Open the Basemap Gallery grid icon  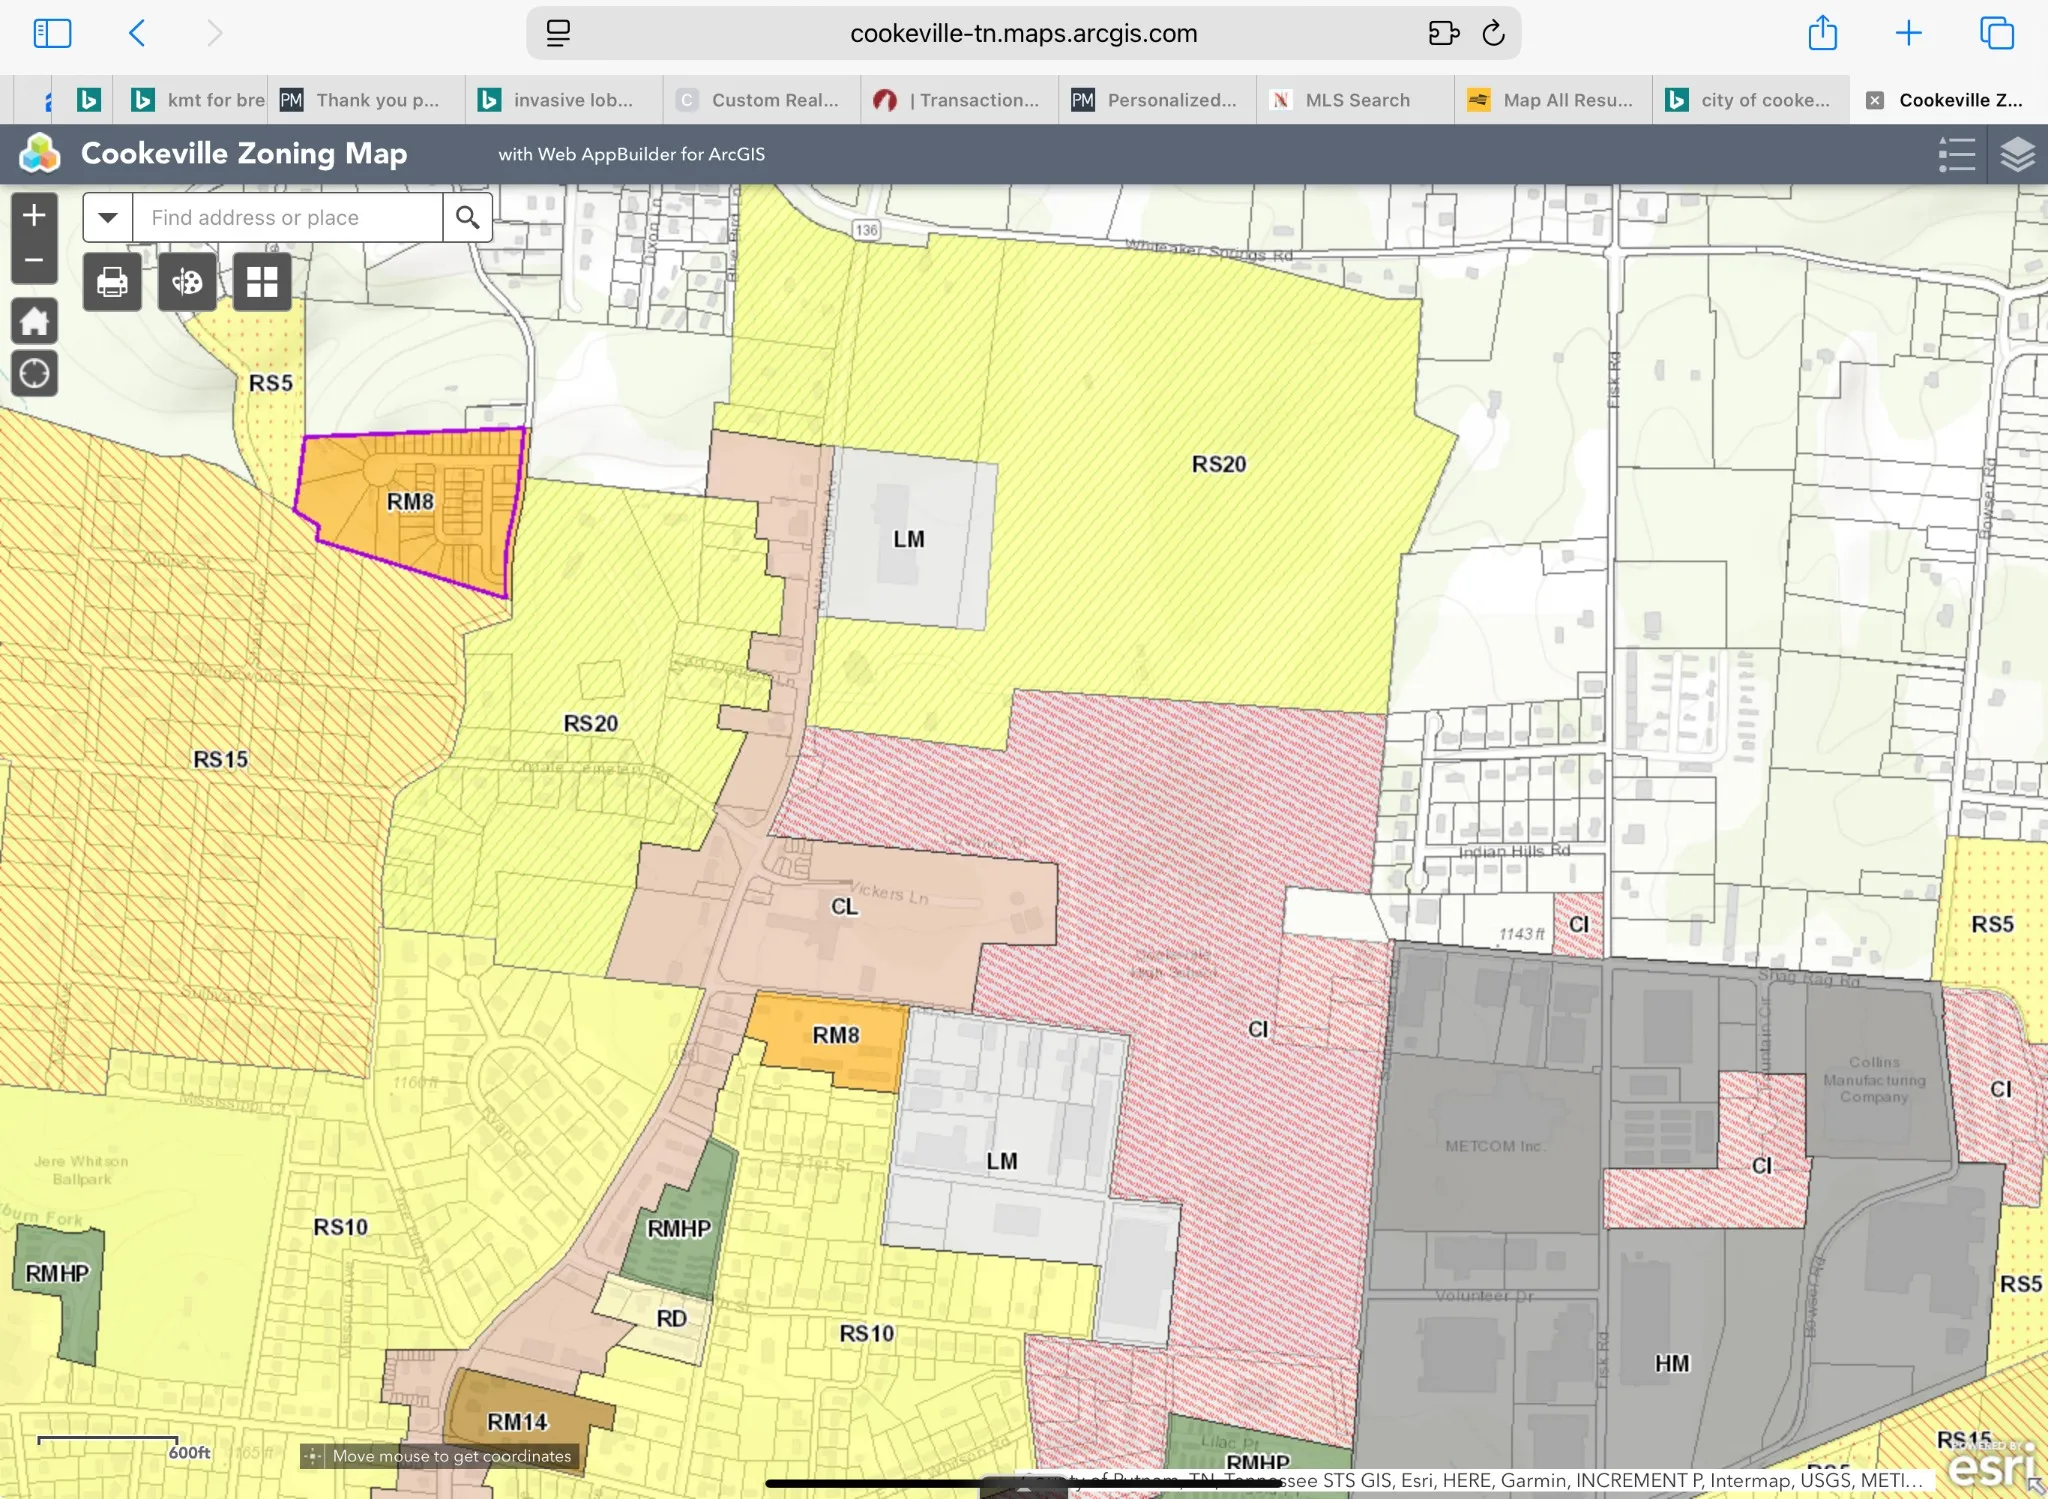(x=262, y=282)
